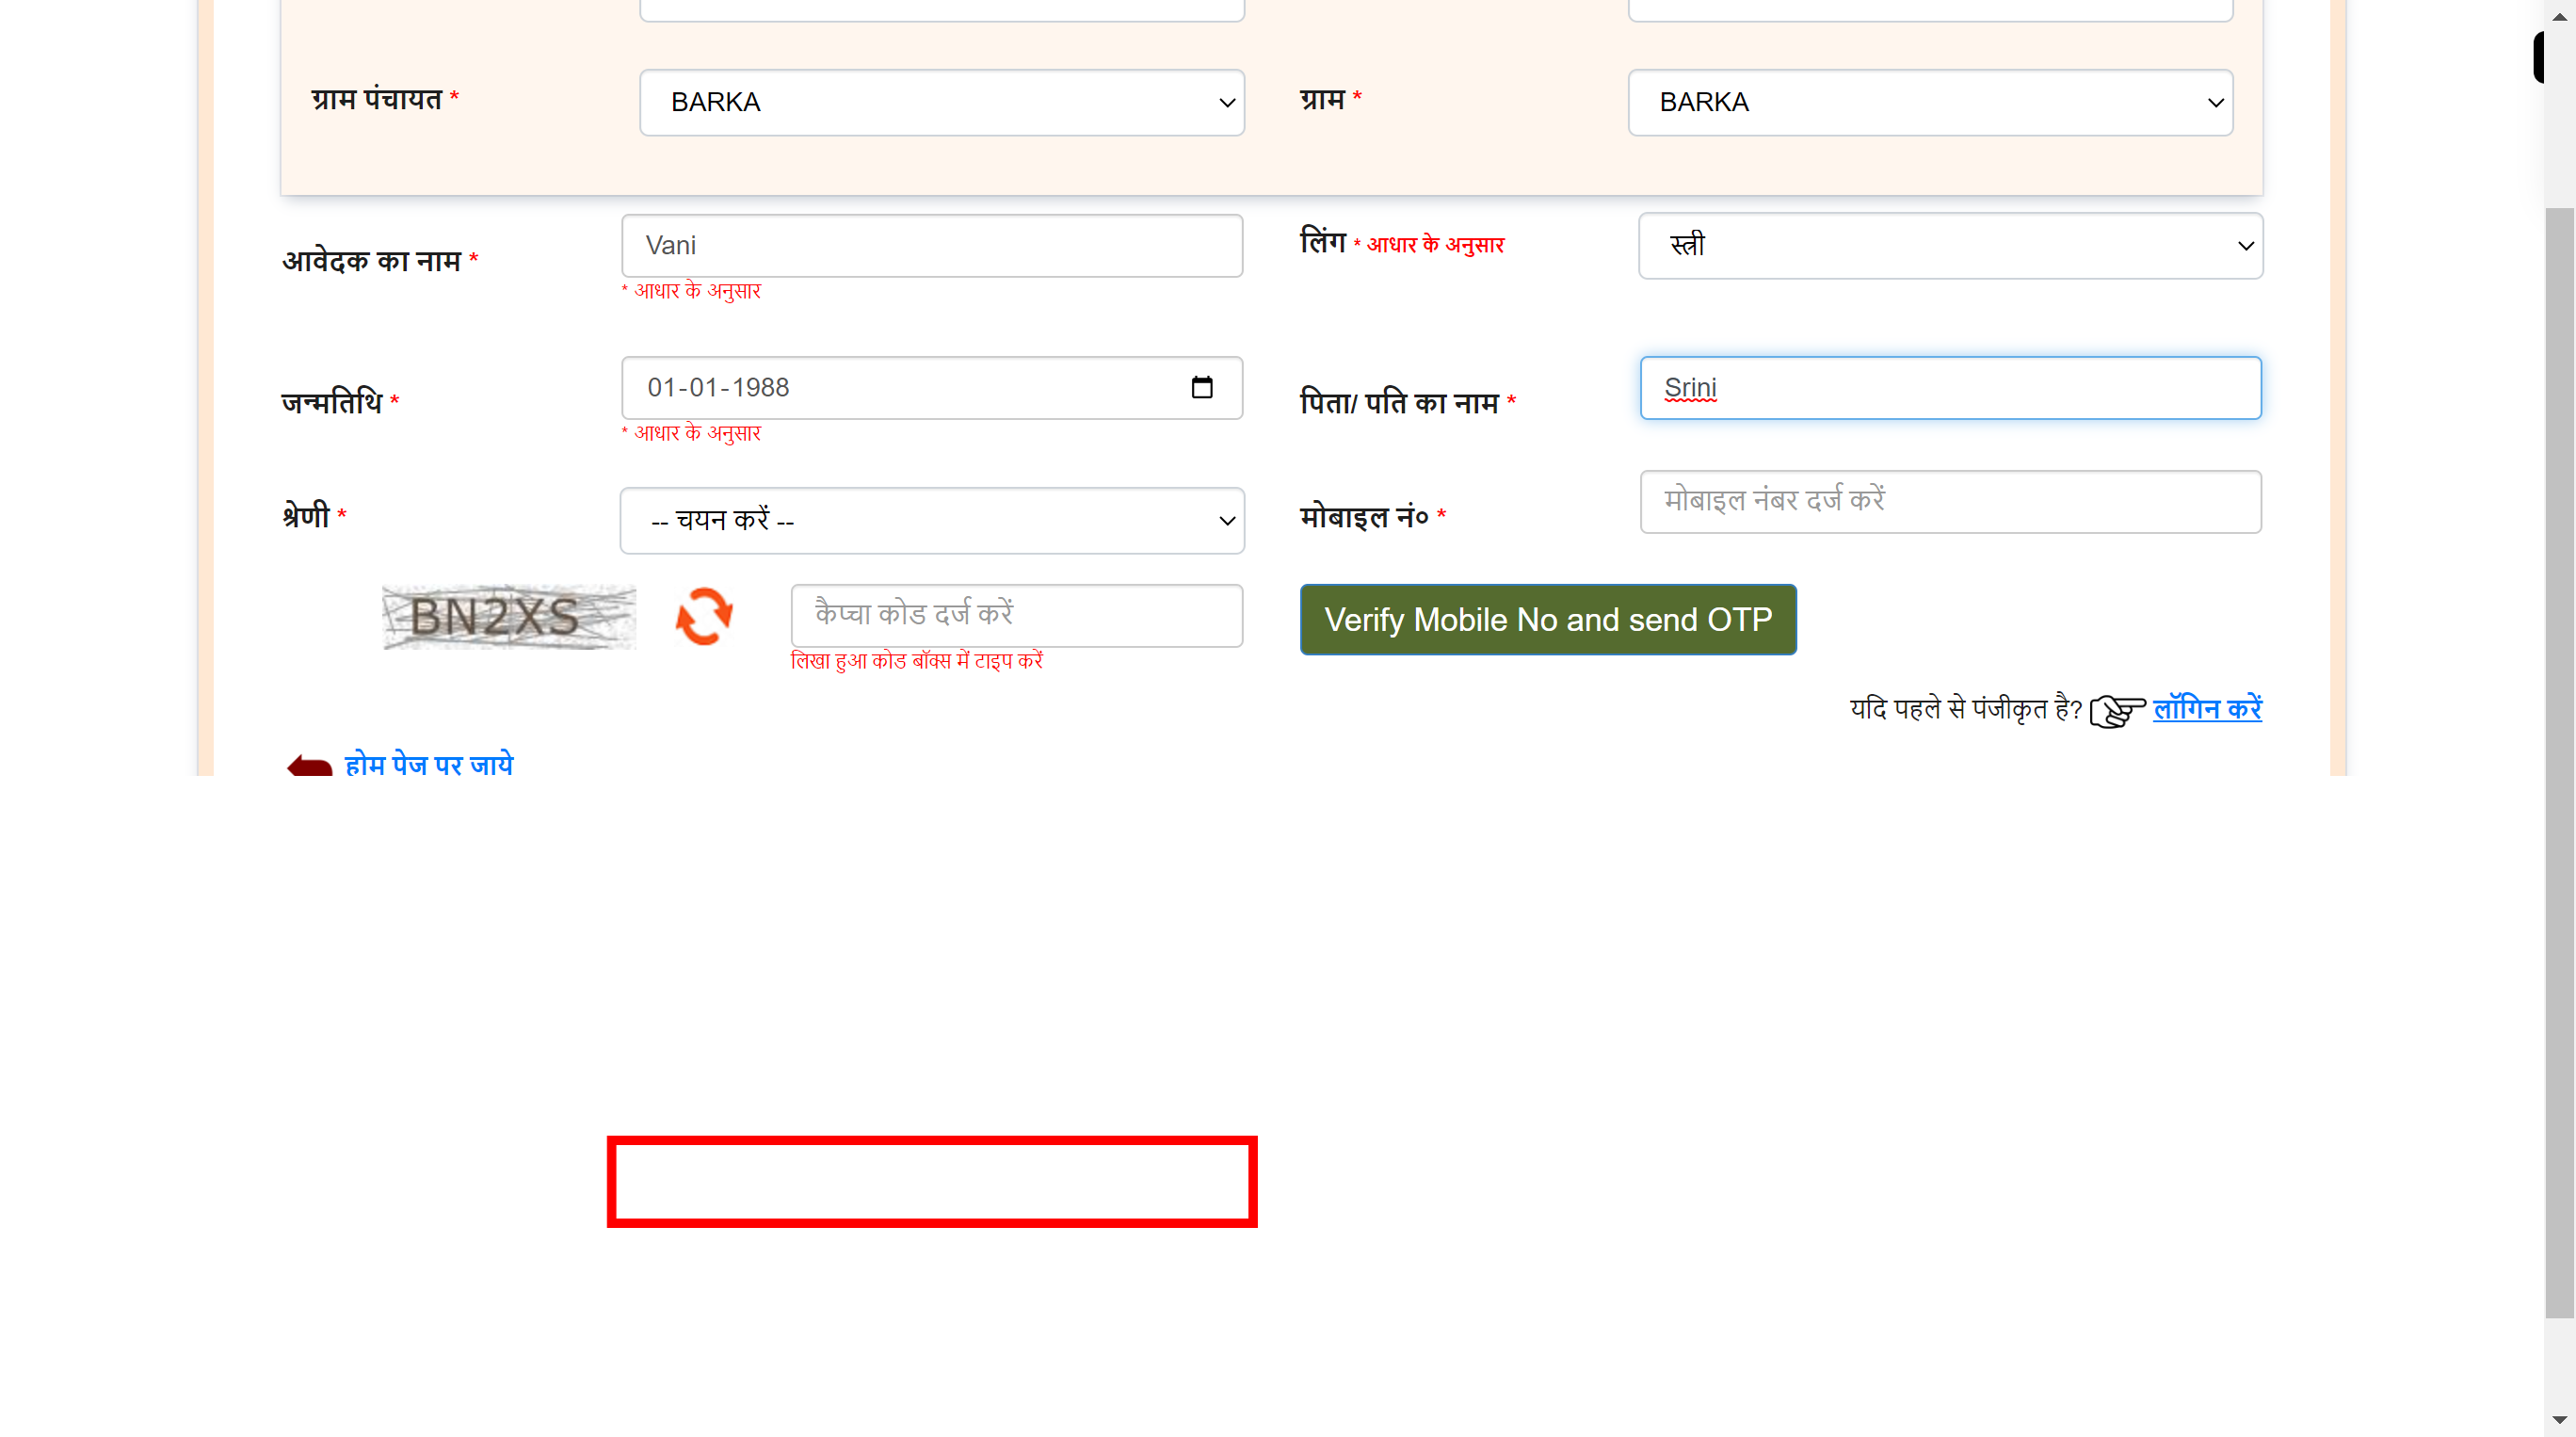The image size is (2576, 1437).
Task: Click the back arrow home icon
Action: [x=309, y=766]
